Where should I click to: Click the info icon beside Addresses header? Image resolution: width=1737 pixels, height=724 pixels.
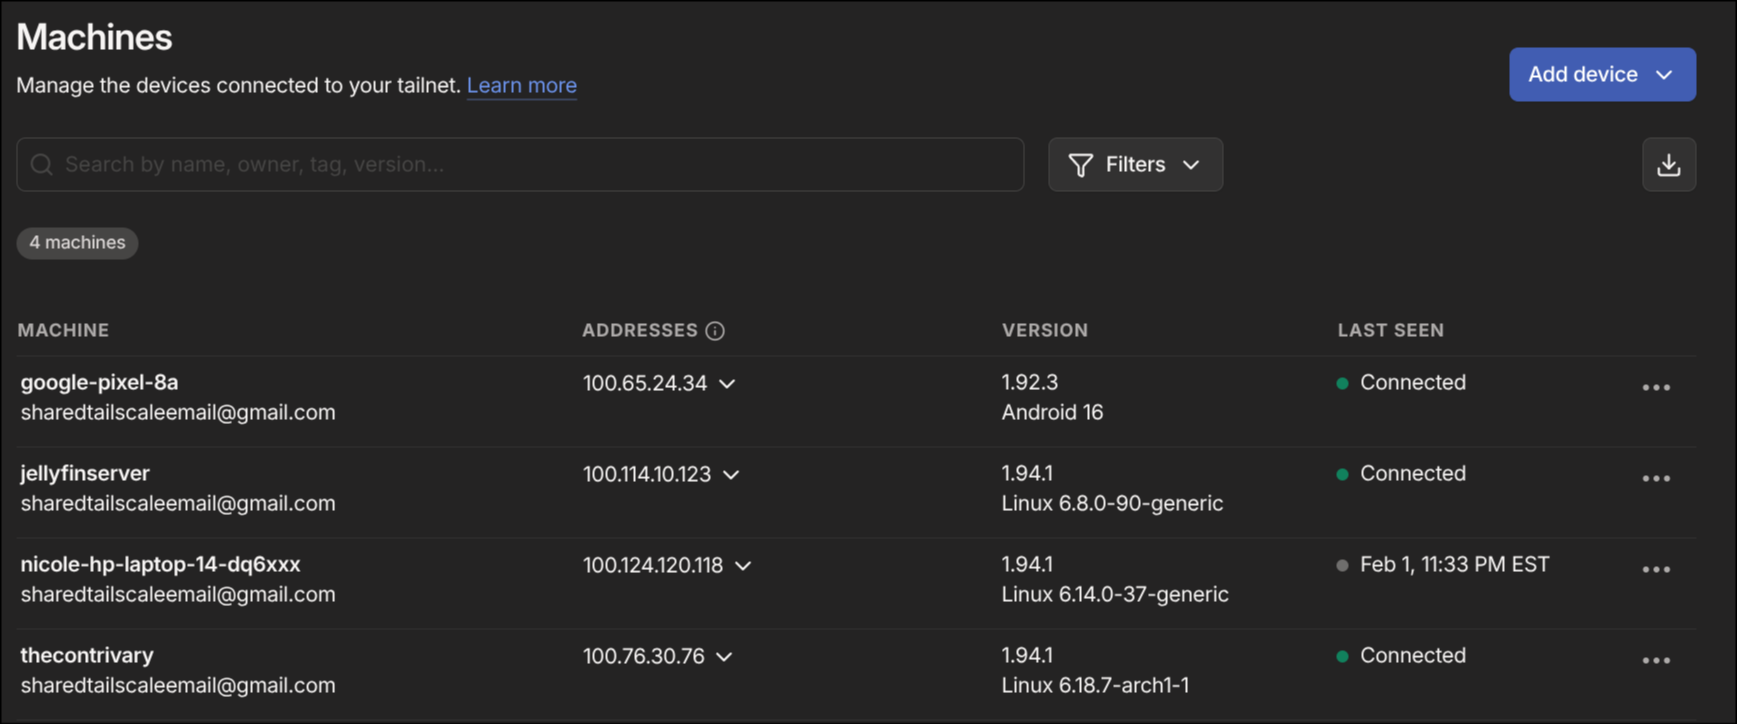(x=715, y=331)
